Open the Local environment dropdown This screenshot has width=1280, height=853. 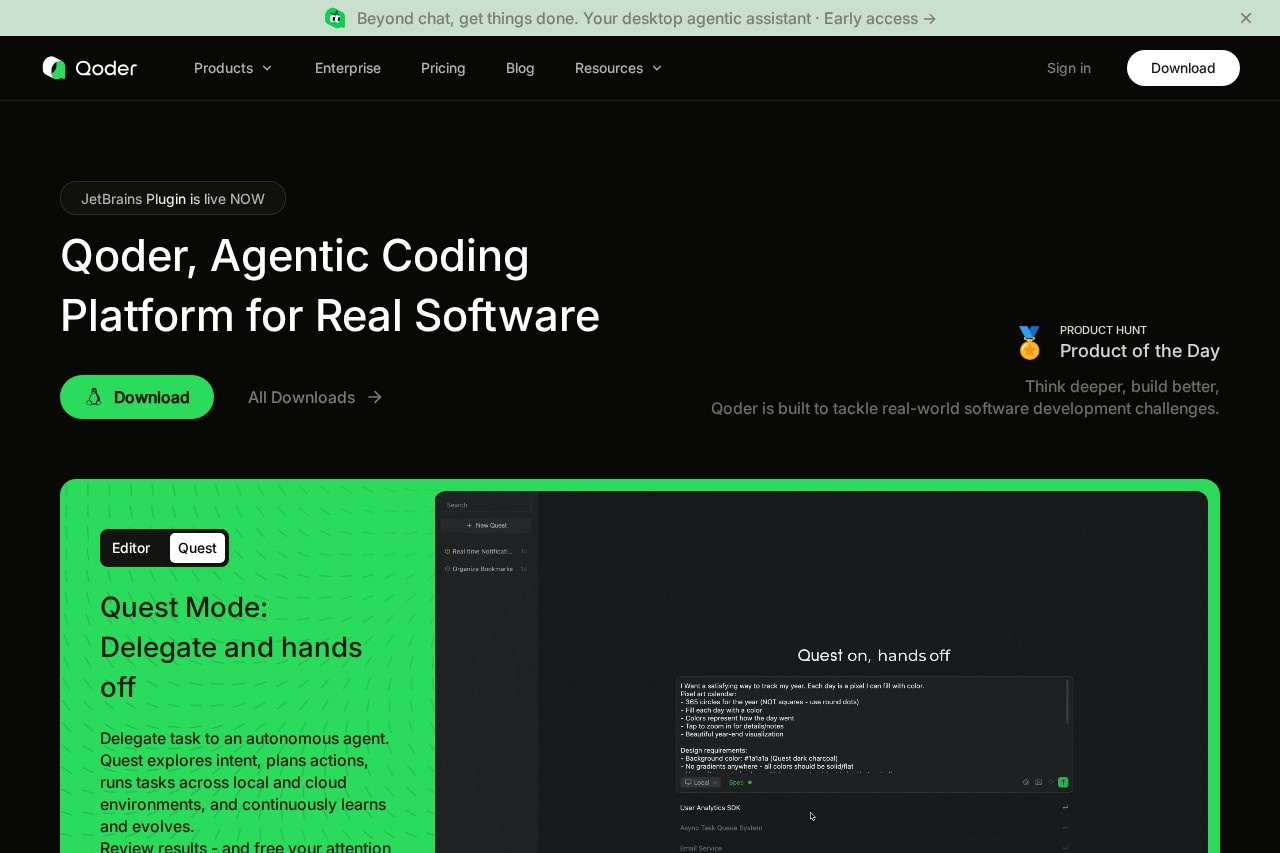point(700,782)
